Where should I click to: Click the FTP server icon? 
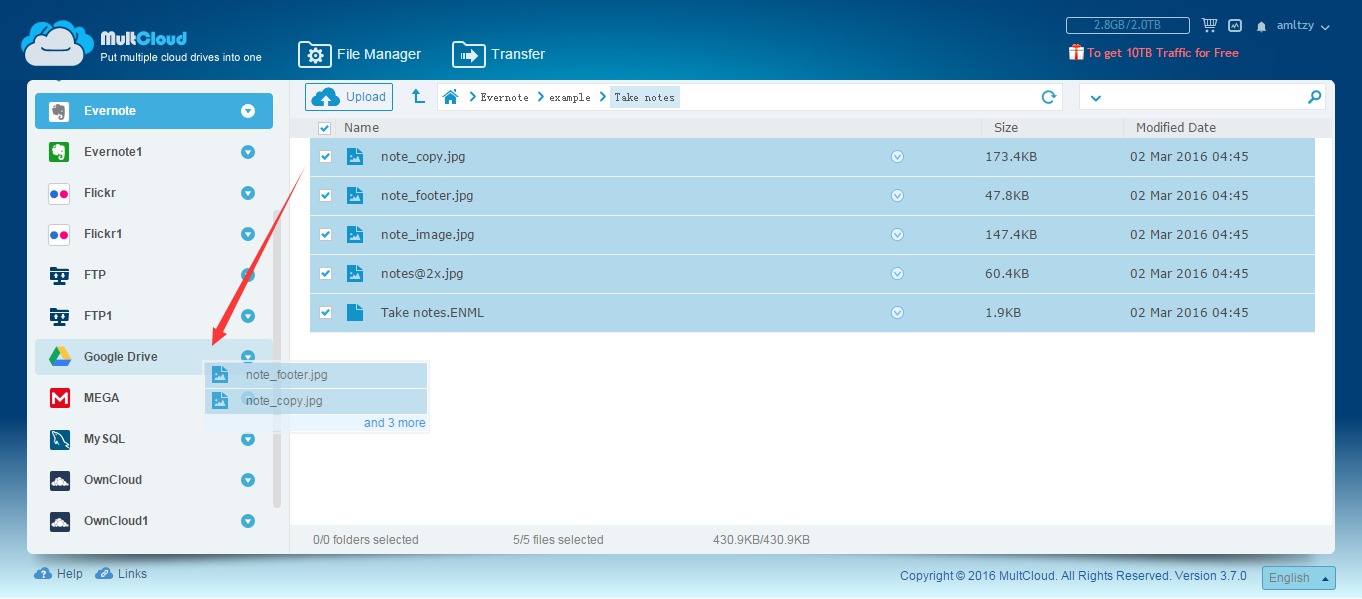pos(59,275)
